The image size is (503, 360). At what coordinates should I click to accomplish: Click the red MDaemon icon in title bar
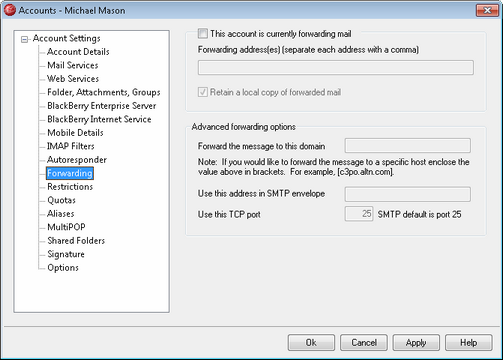[x=9, y=10]
